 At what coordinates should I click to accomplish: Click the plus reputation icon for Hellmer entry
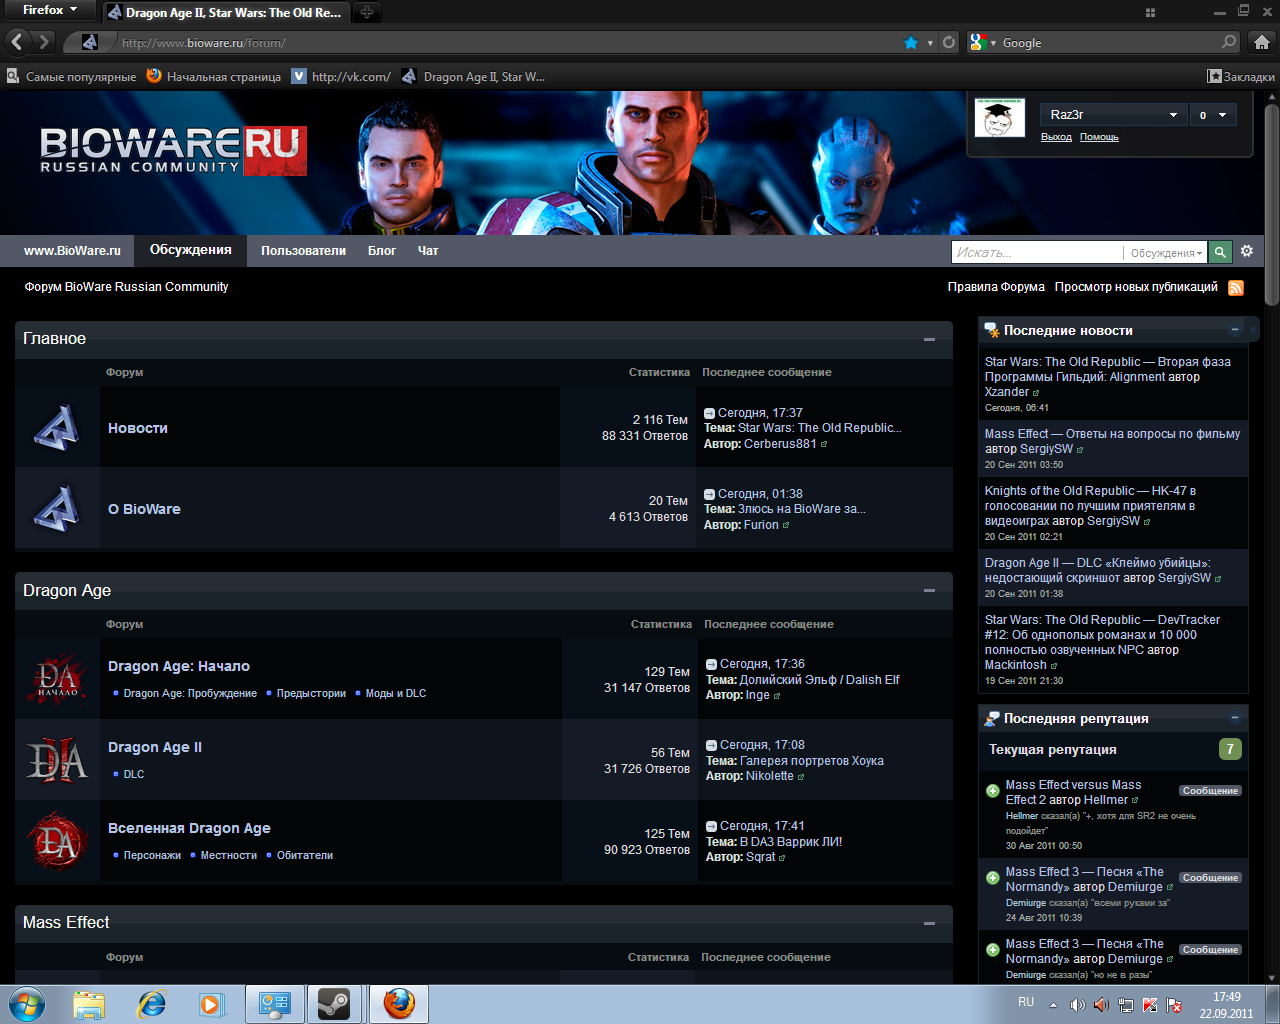tap(993, 791)
